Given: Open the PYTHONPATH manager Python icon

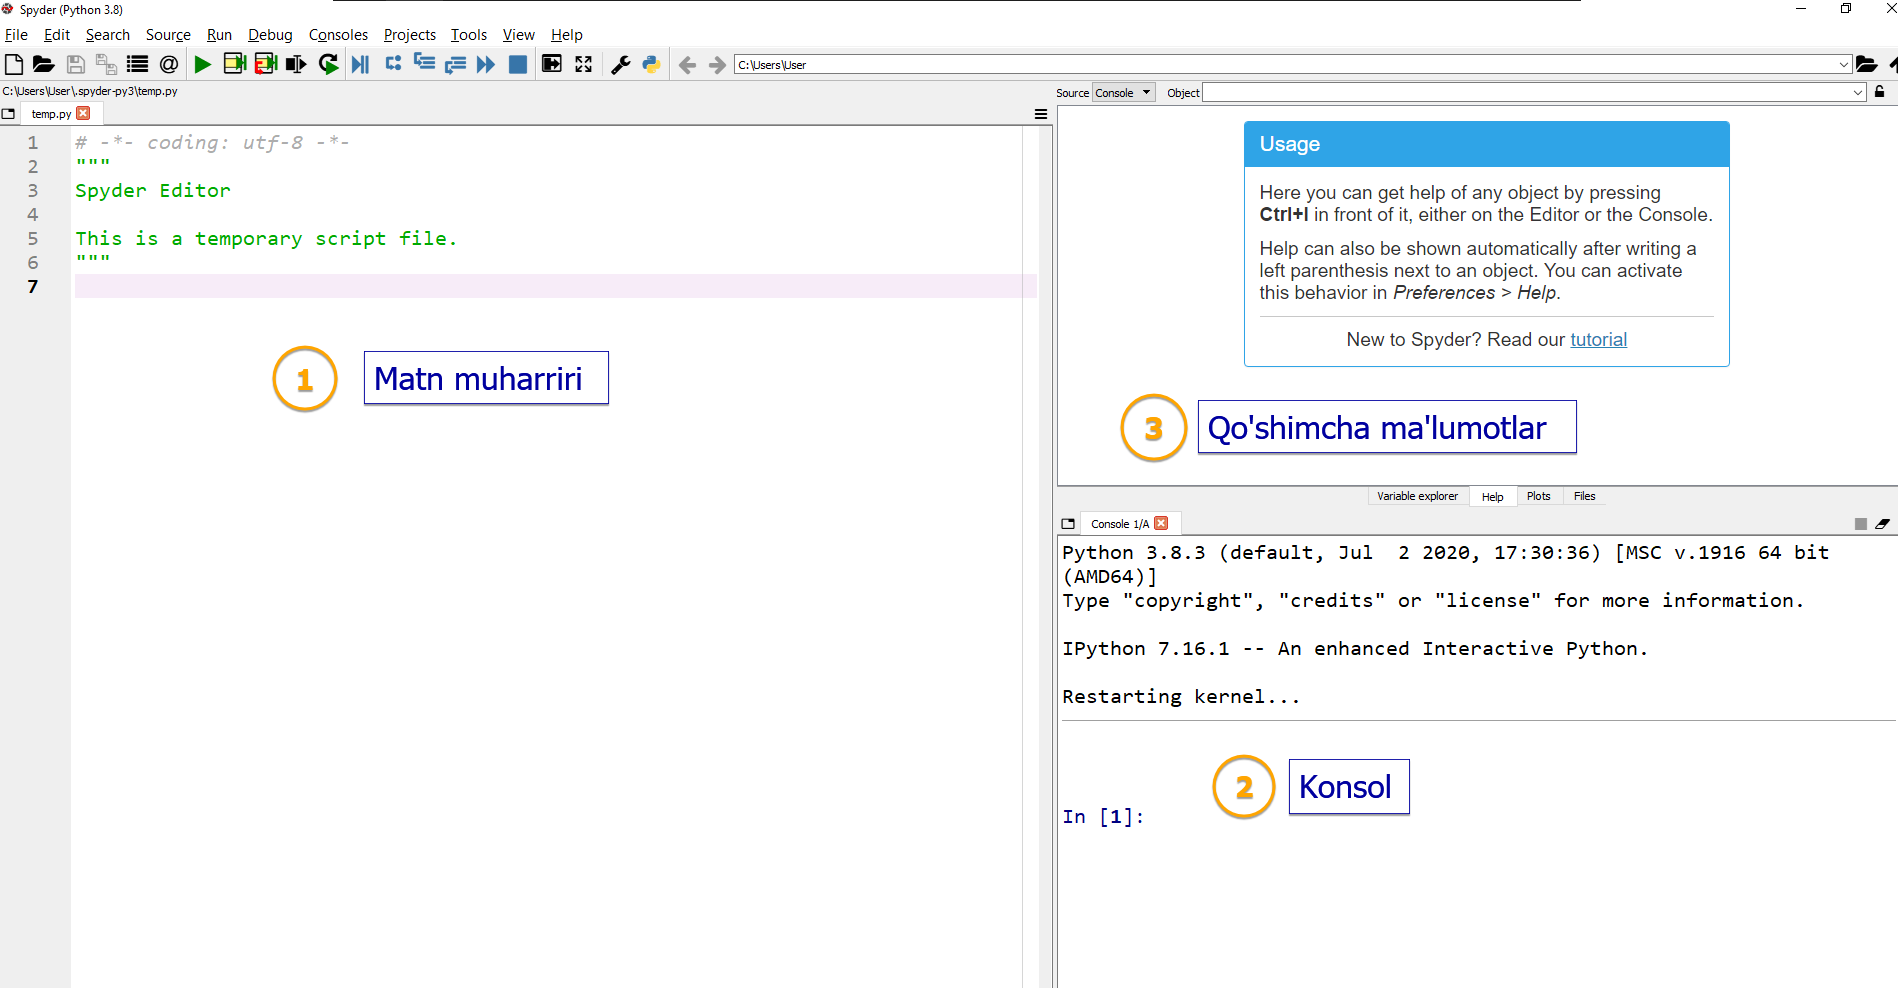Looking at the screenshot, I should click(651, 65).
